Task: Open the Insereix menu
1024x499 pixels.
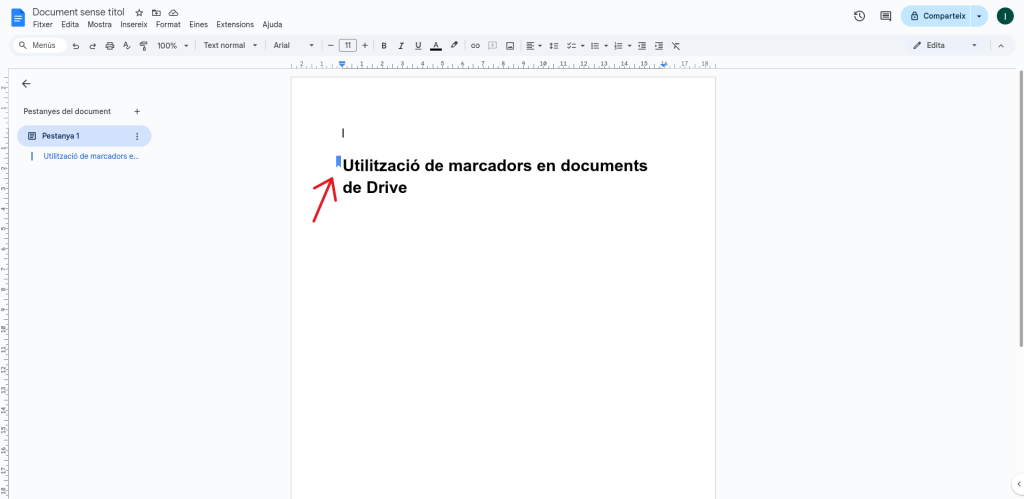Action: (133, 24)
